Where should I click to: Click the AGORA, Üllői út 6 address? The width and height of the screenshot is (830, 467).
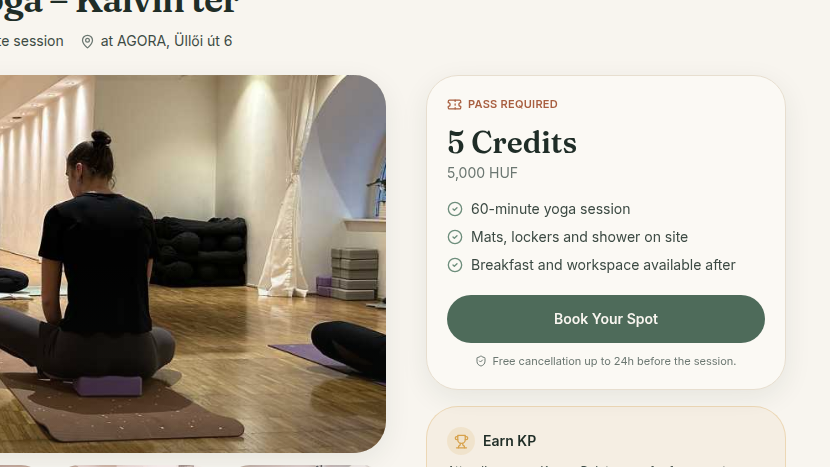166,41
